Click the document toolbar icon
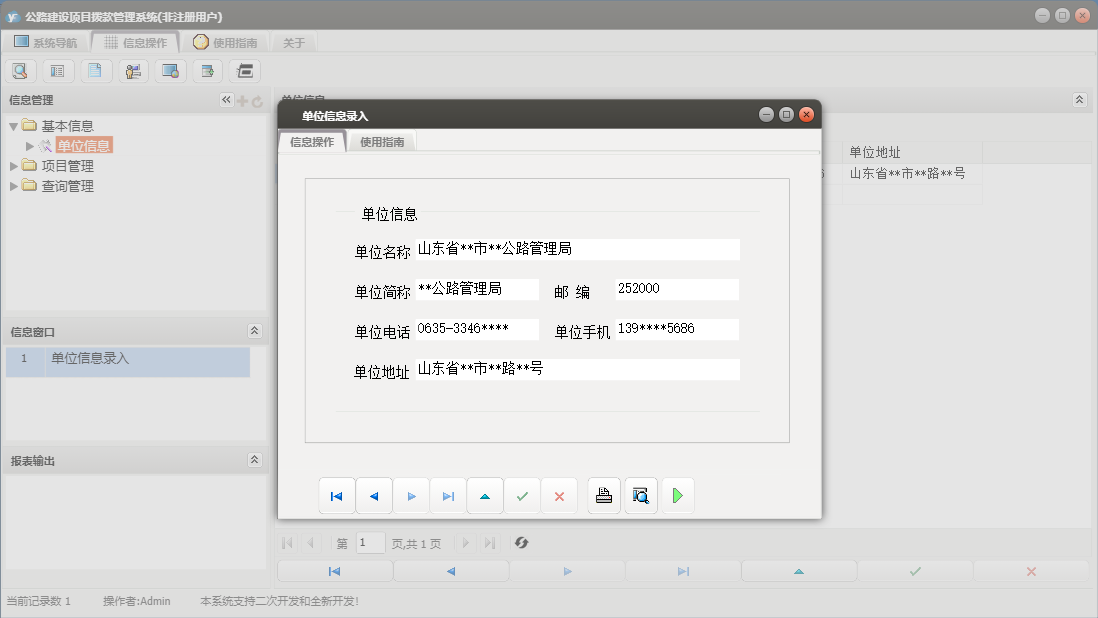 point(94,70)
